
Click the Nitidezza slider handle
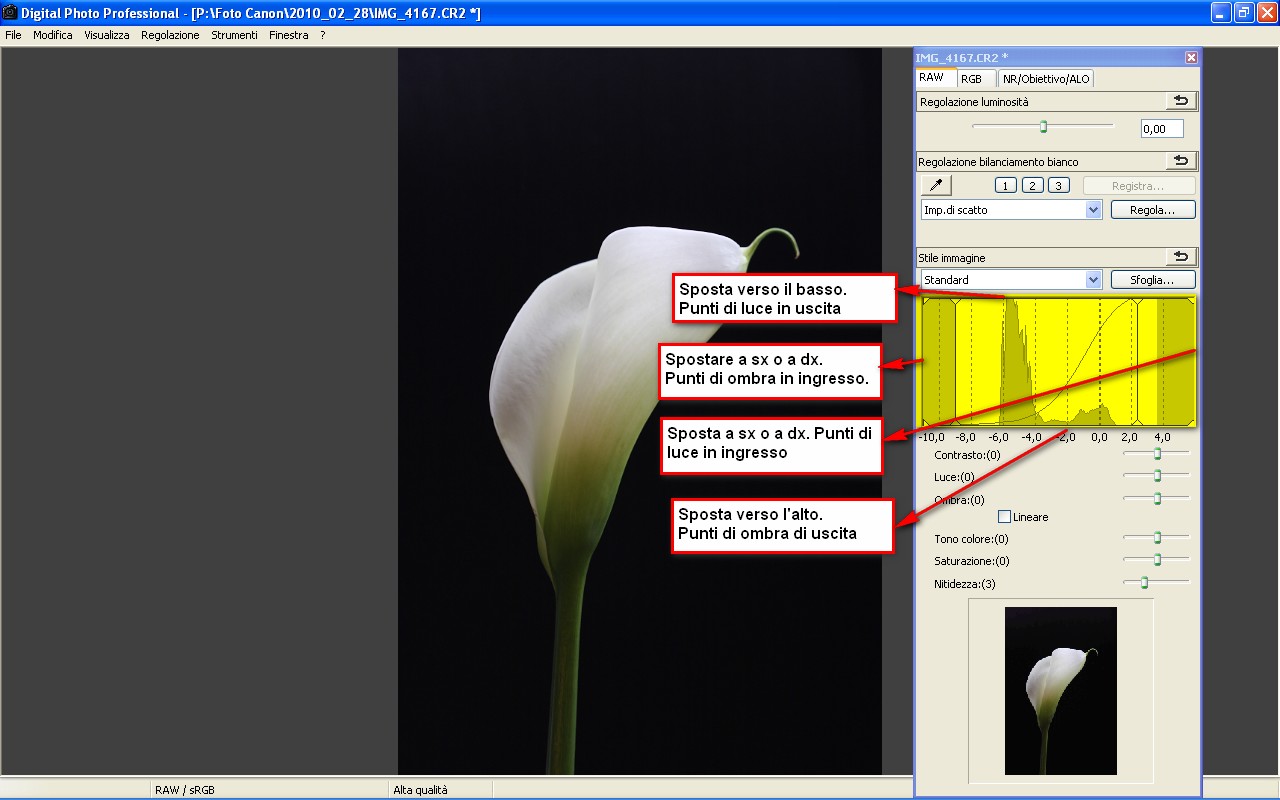pyautogui.click(x=1144, y=582)
